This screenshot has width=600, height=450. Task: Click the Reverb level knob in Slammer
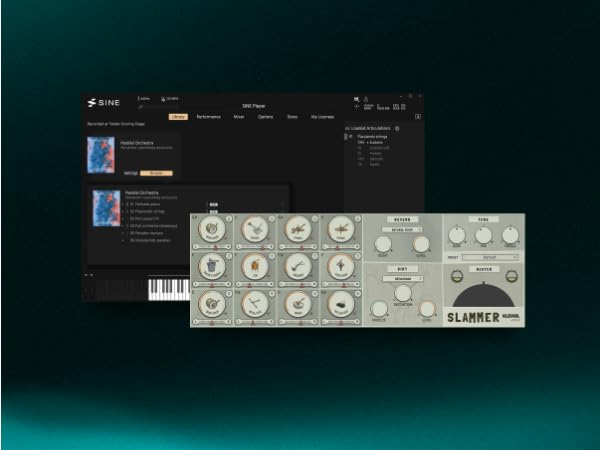(421, 244)
